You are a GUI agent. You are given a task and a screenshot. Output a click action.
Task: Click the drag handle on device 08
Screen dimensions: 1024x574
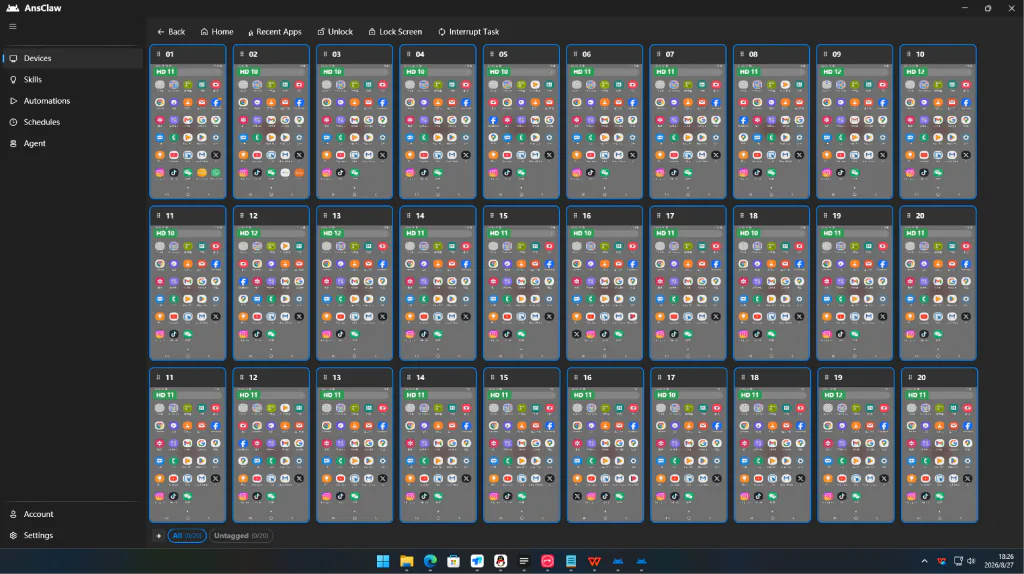tap(742, 54)
